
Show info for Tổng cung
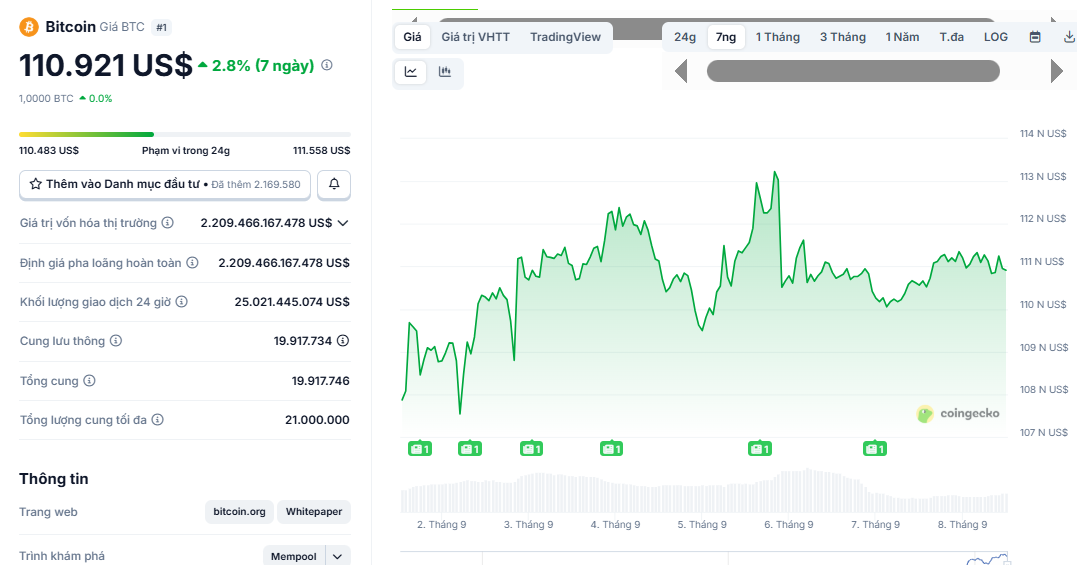[x=90, y=380]
